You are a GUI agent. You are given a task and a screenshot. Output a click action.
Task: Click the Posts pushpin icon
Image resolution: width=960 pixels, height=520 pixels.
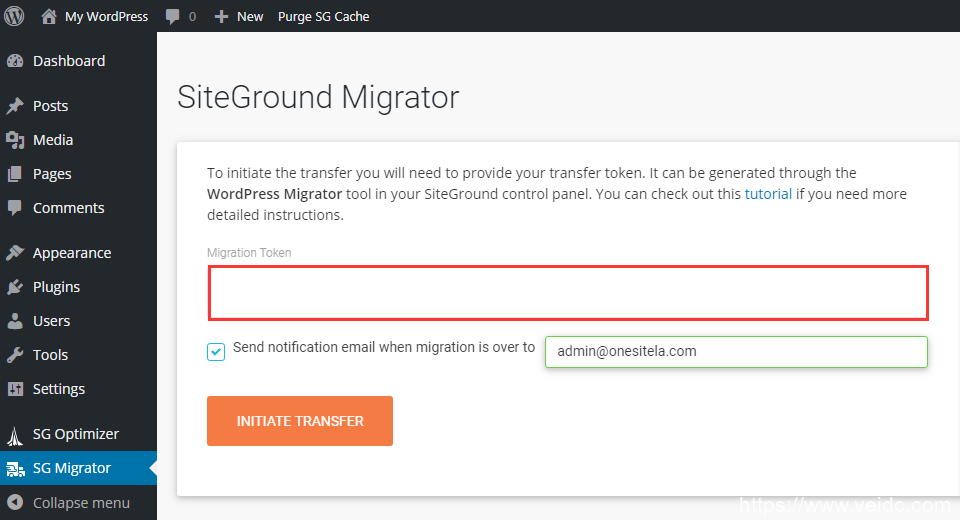click(15, 106)
